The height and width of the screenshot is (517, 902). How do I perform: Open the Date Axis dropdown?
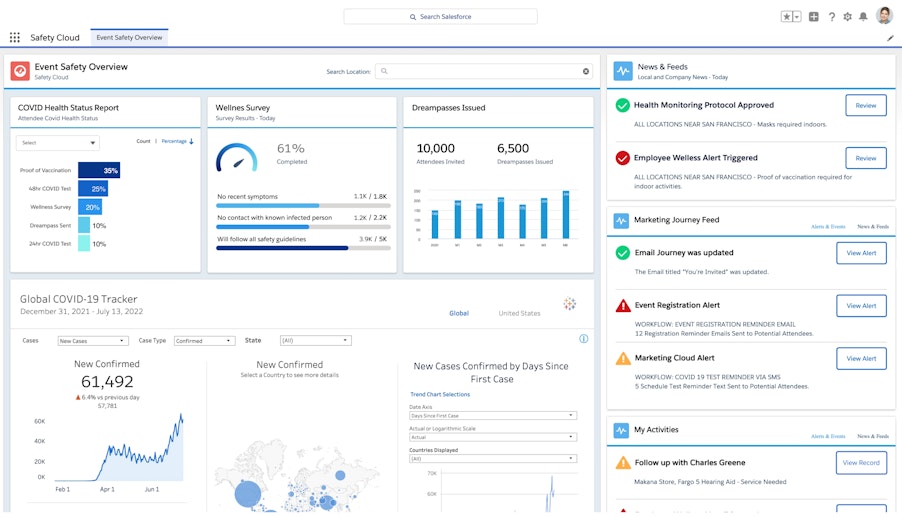click(x=493, y=415)
